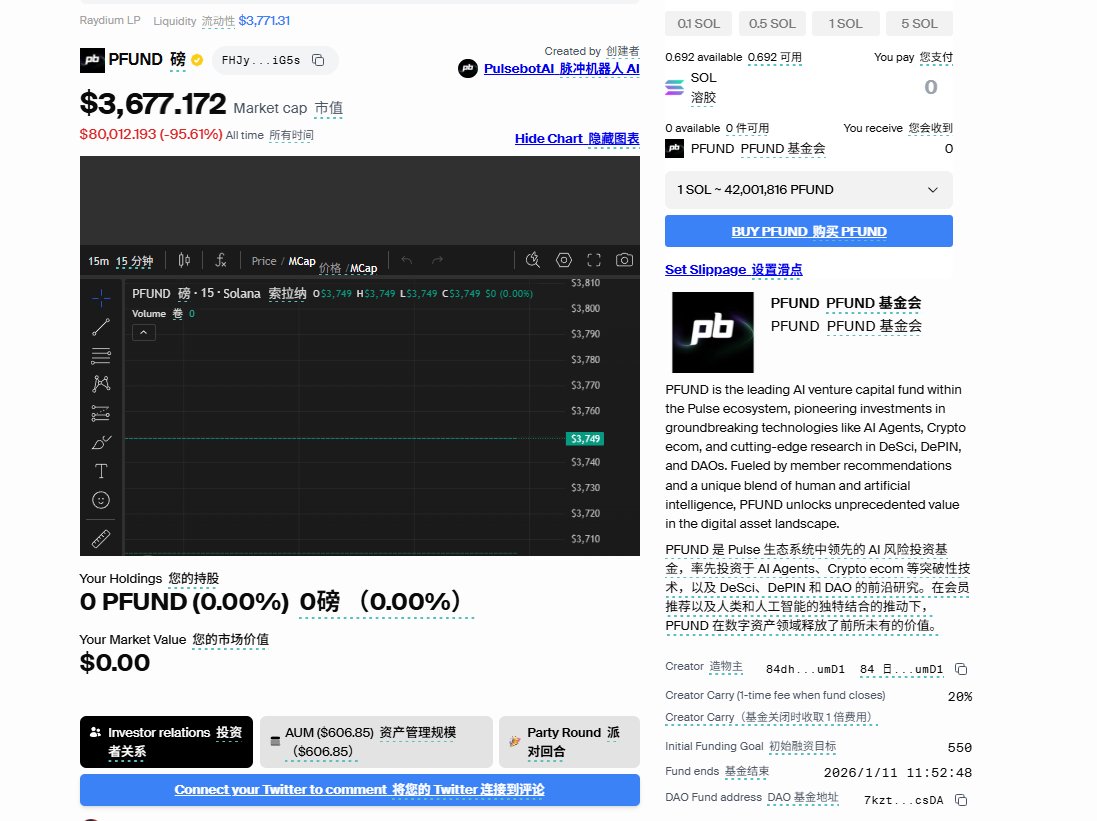Click the $3,677.172 market cap figure
Image resolution: width=1097 pixels, height=821 pixels.
[153, 104]
